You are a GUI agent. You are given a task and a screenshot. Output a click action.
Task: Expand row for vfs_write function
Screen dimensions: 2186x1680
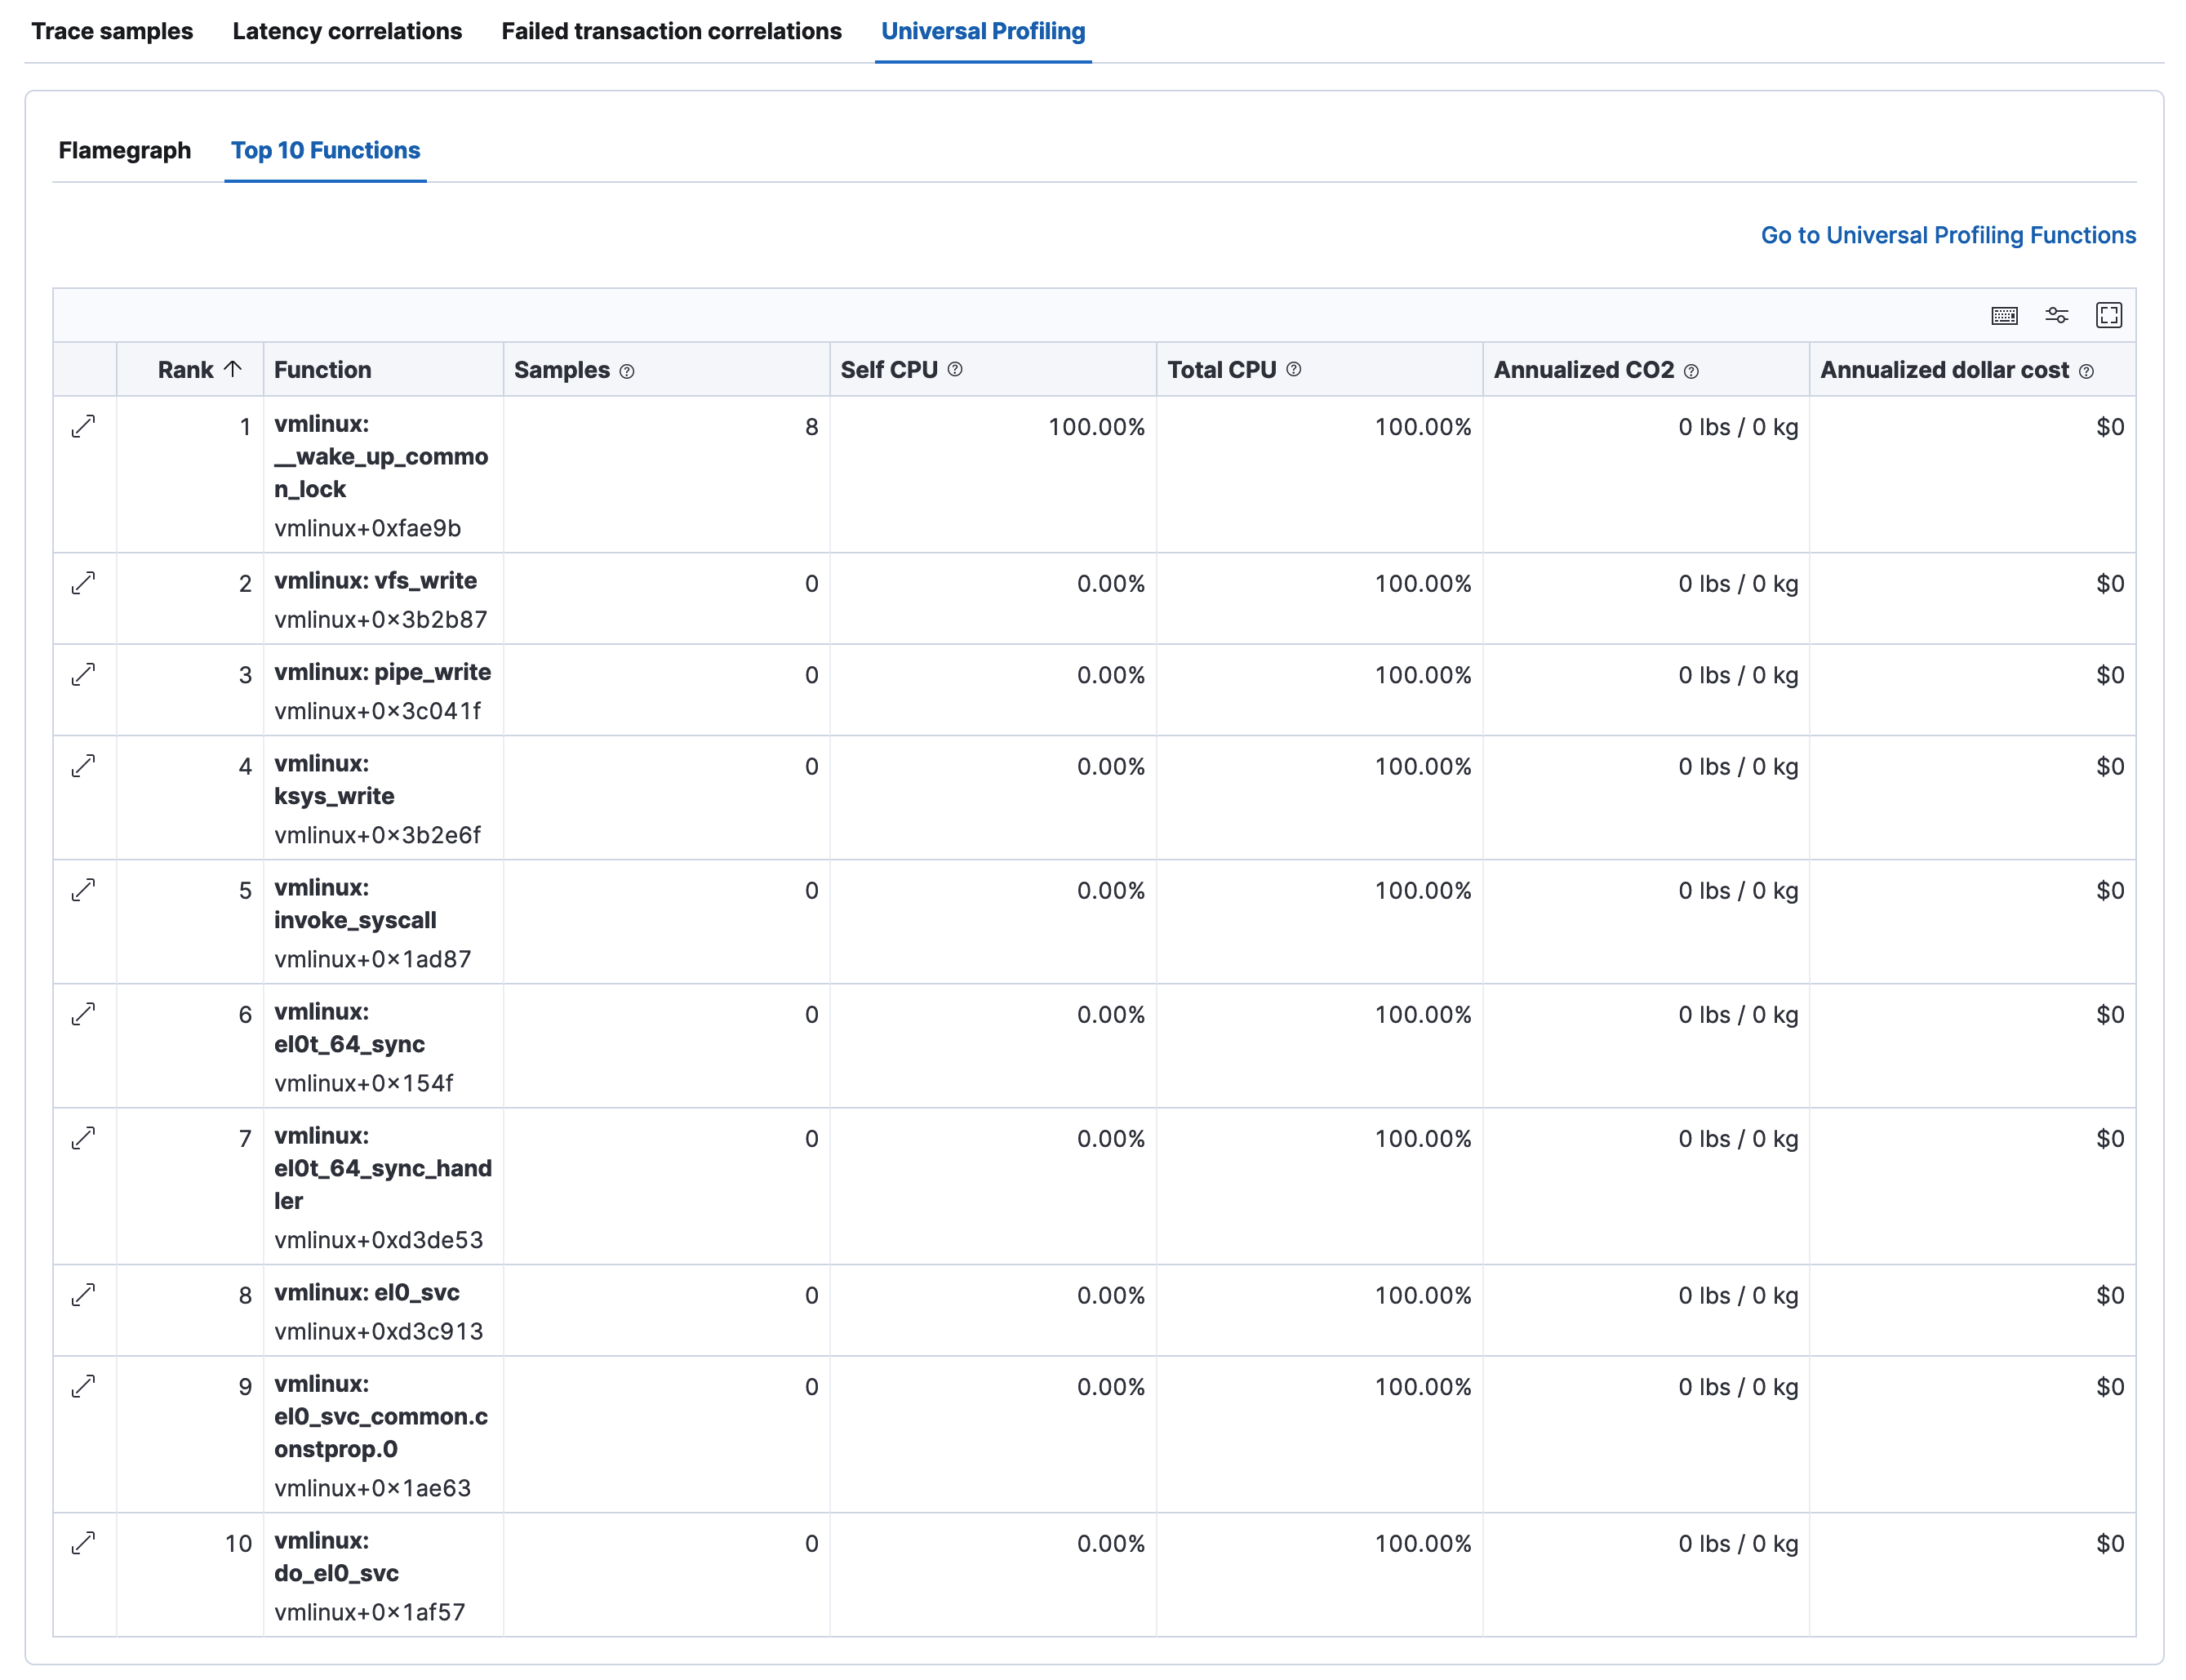pyautogui.click(x=84, y=583)
